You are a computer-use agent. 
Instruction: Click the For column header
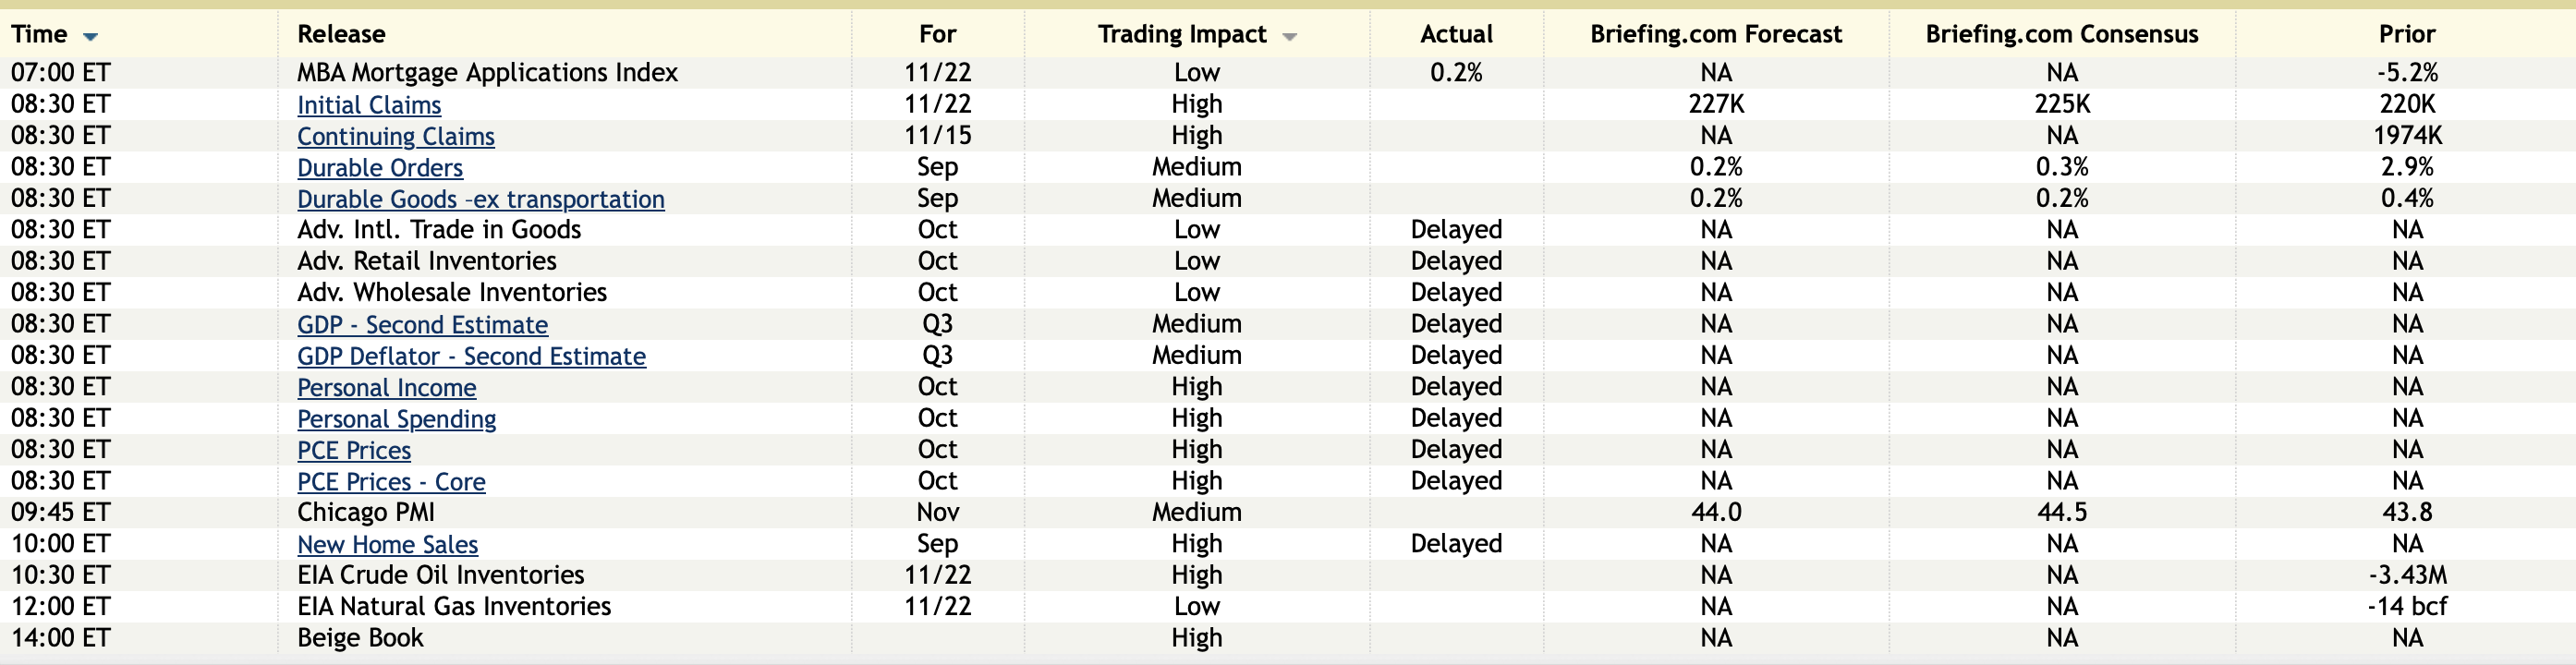pos(937,34)
